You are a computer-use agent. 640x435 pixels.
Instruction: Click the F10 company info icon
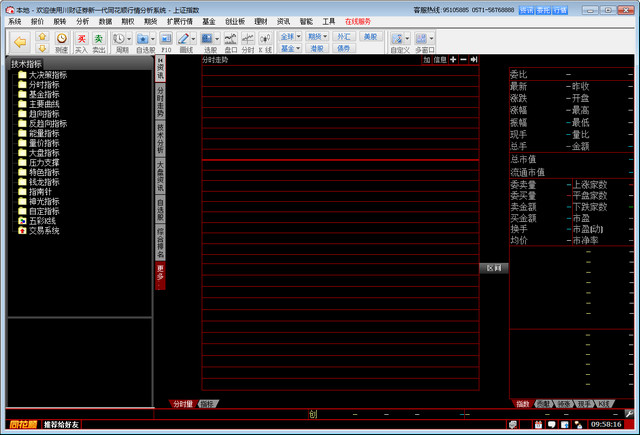pyautogui.click(x=166, y=42)
